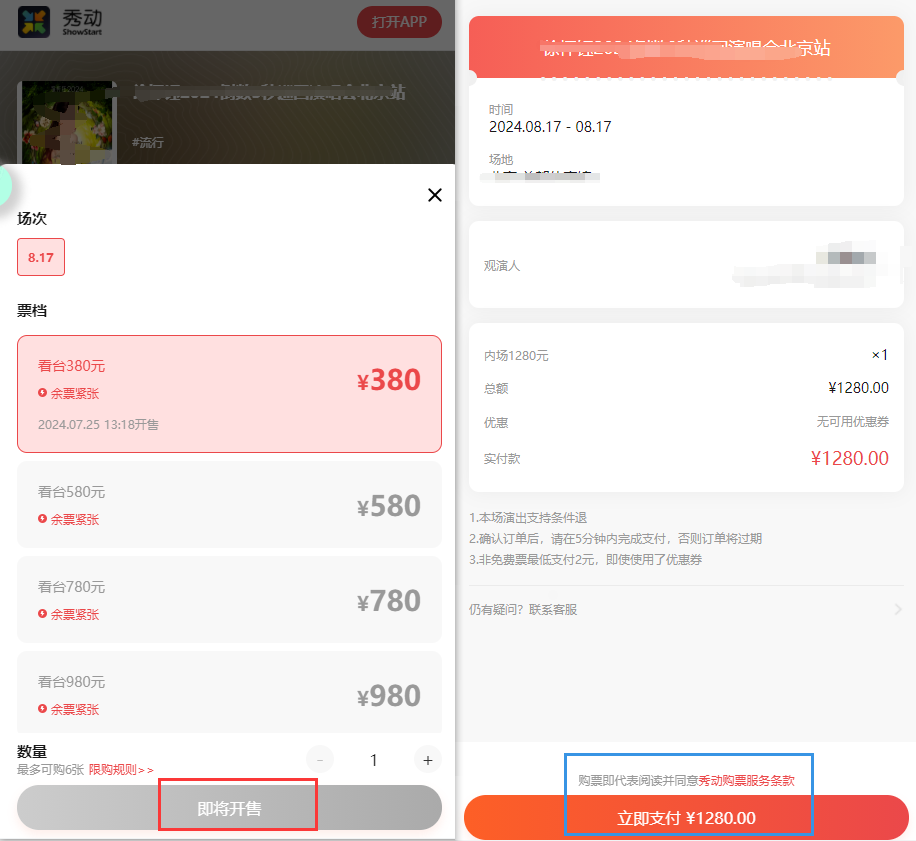Open the 限购规则 purchase limit link

click(x=121, y=770)
